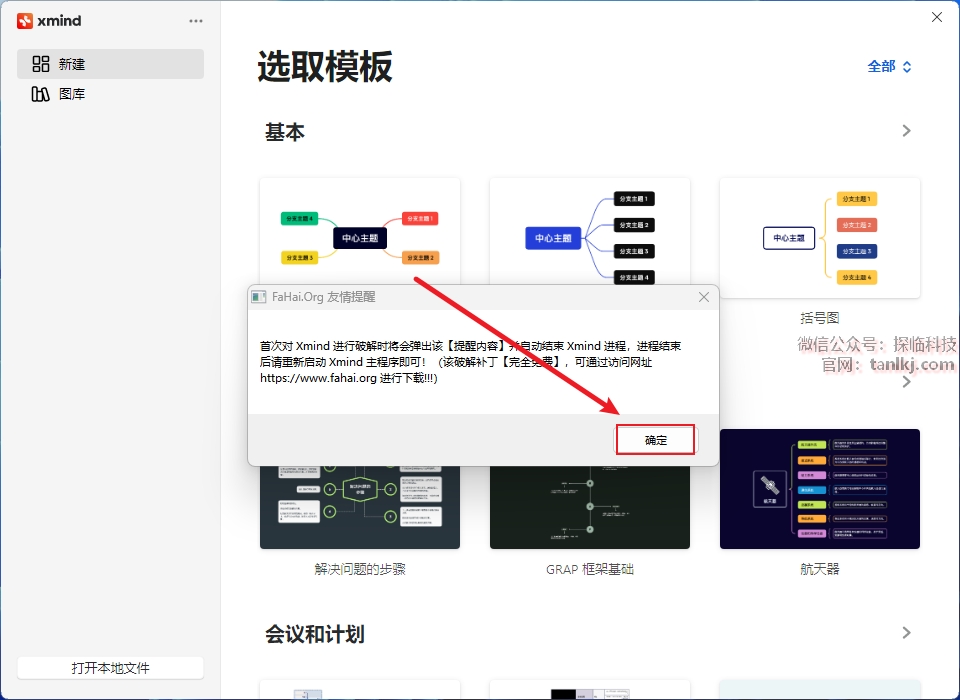Open the 全部 category filter dropdown
Screen dimensions: 960x700
pos(889,67)
